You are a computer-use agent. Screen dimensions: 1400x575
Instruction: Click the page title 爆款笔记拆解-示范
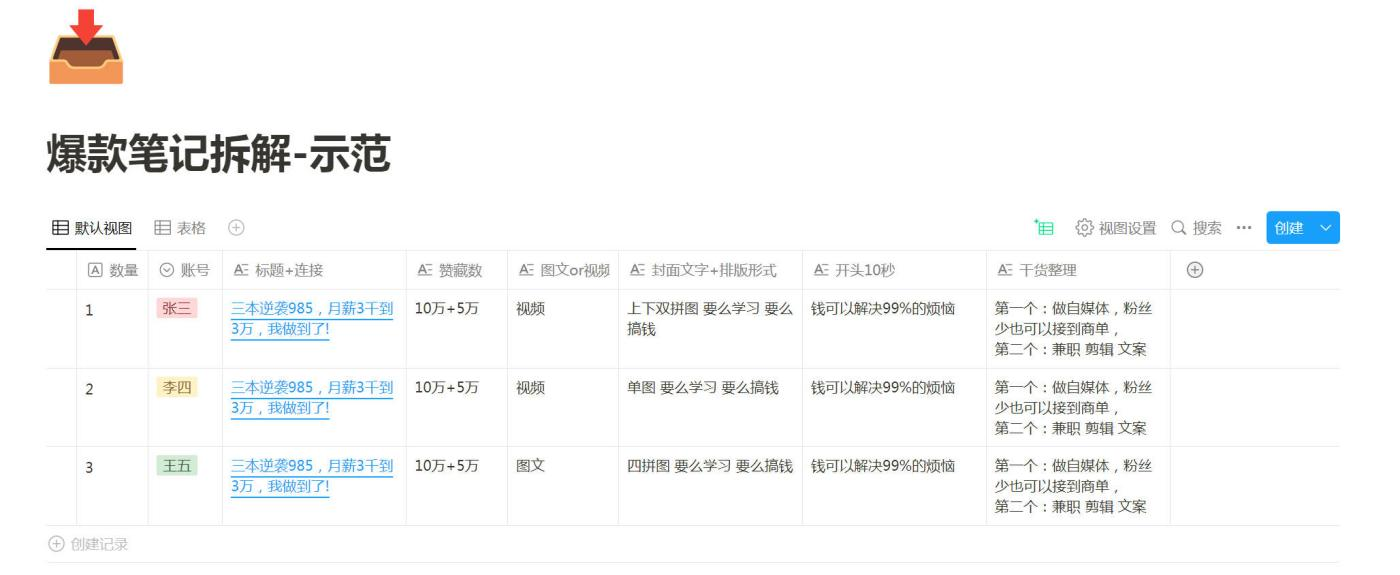(218, 153)
